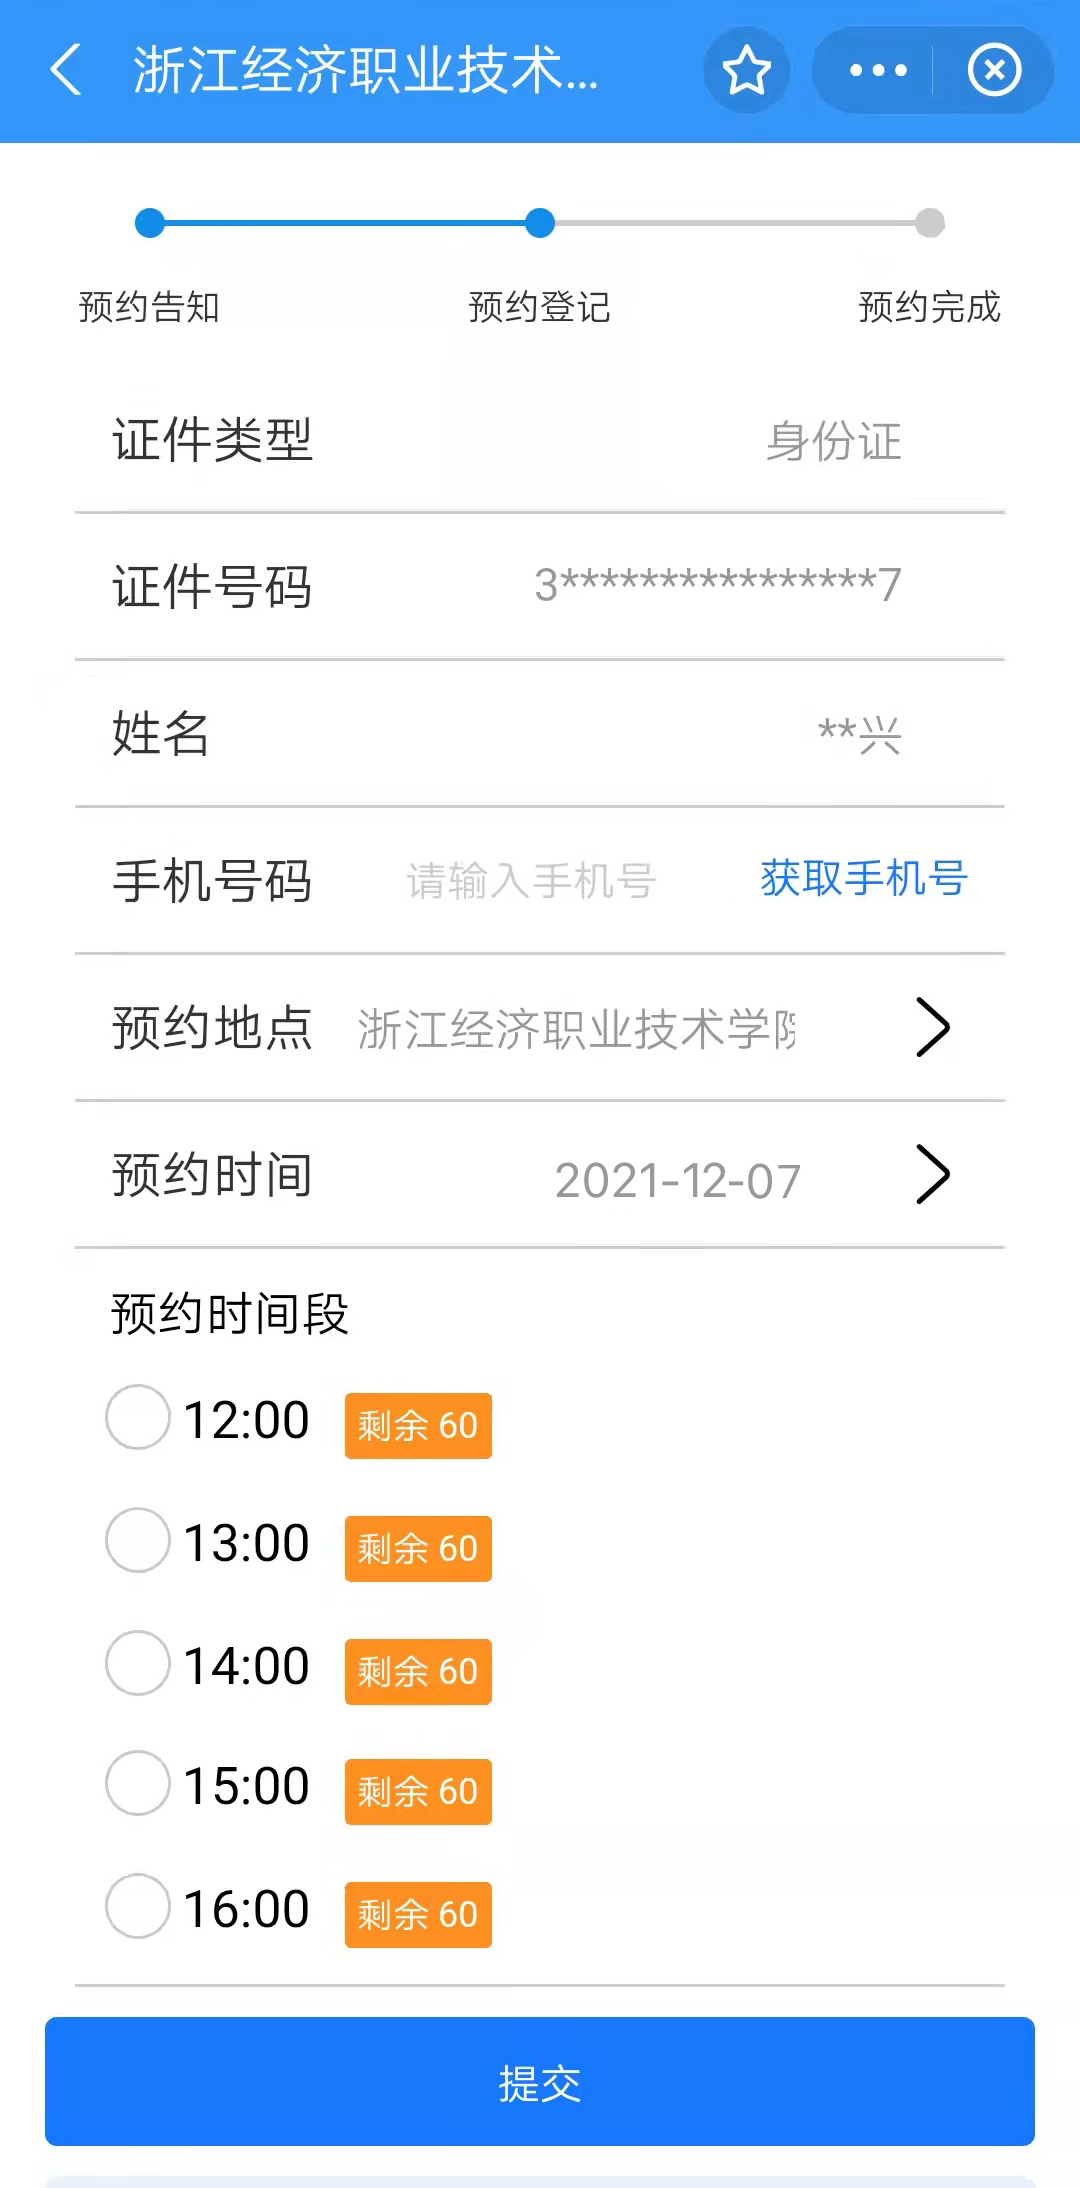The image size is (1080, 2188).
Task: Expand the 预约地点 location chevron
Action: (x=932, y=1027)
